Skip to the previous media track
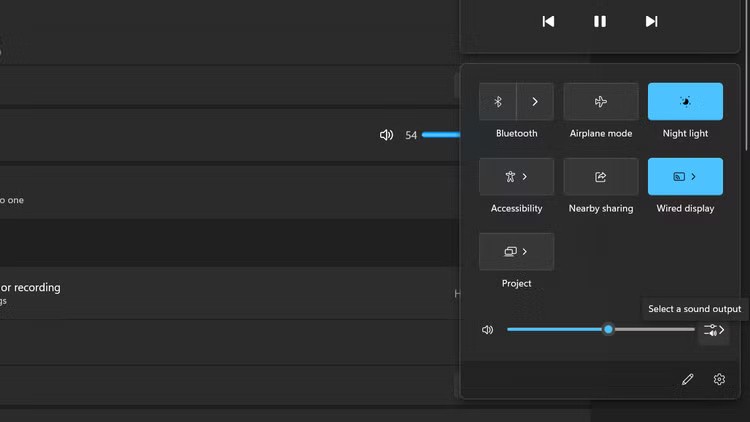 (x=548, y=21)
